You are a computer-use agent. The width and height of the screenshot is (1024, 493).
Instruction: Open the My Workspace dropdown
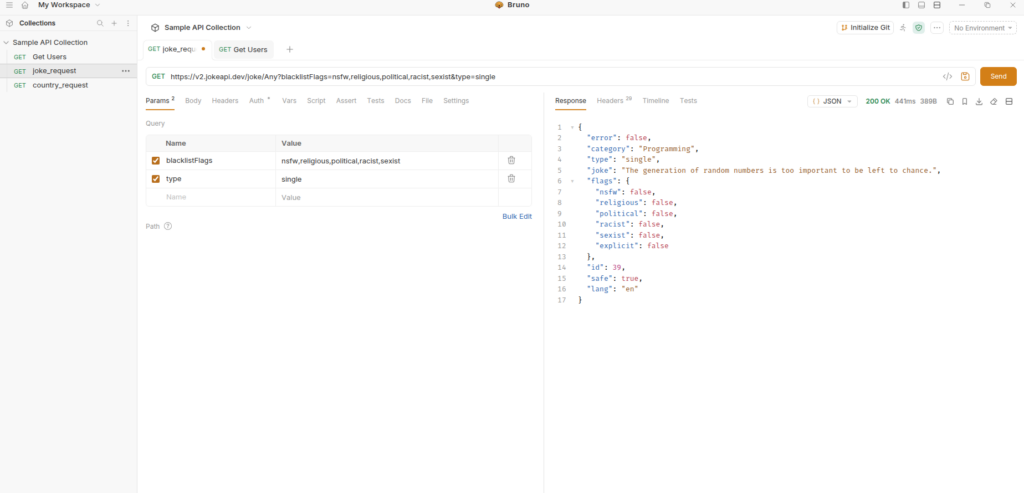coord(69,5)
